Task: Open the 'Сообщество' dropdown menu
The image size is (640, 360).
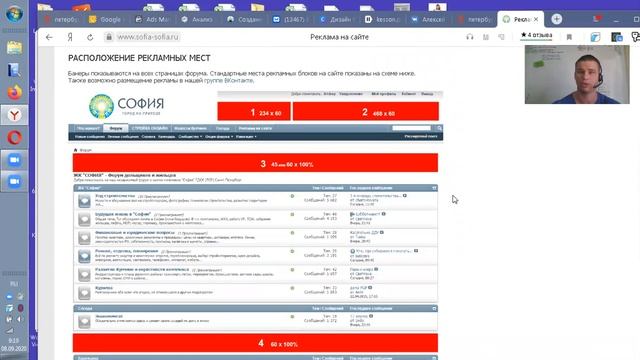Action: click(x=190, y=137)
